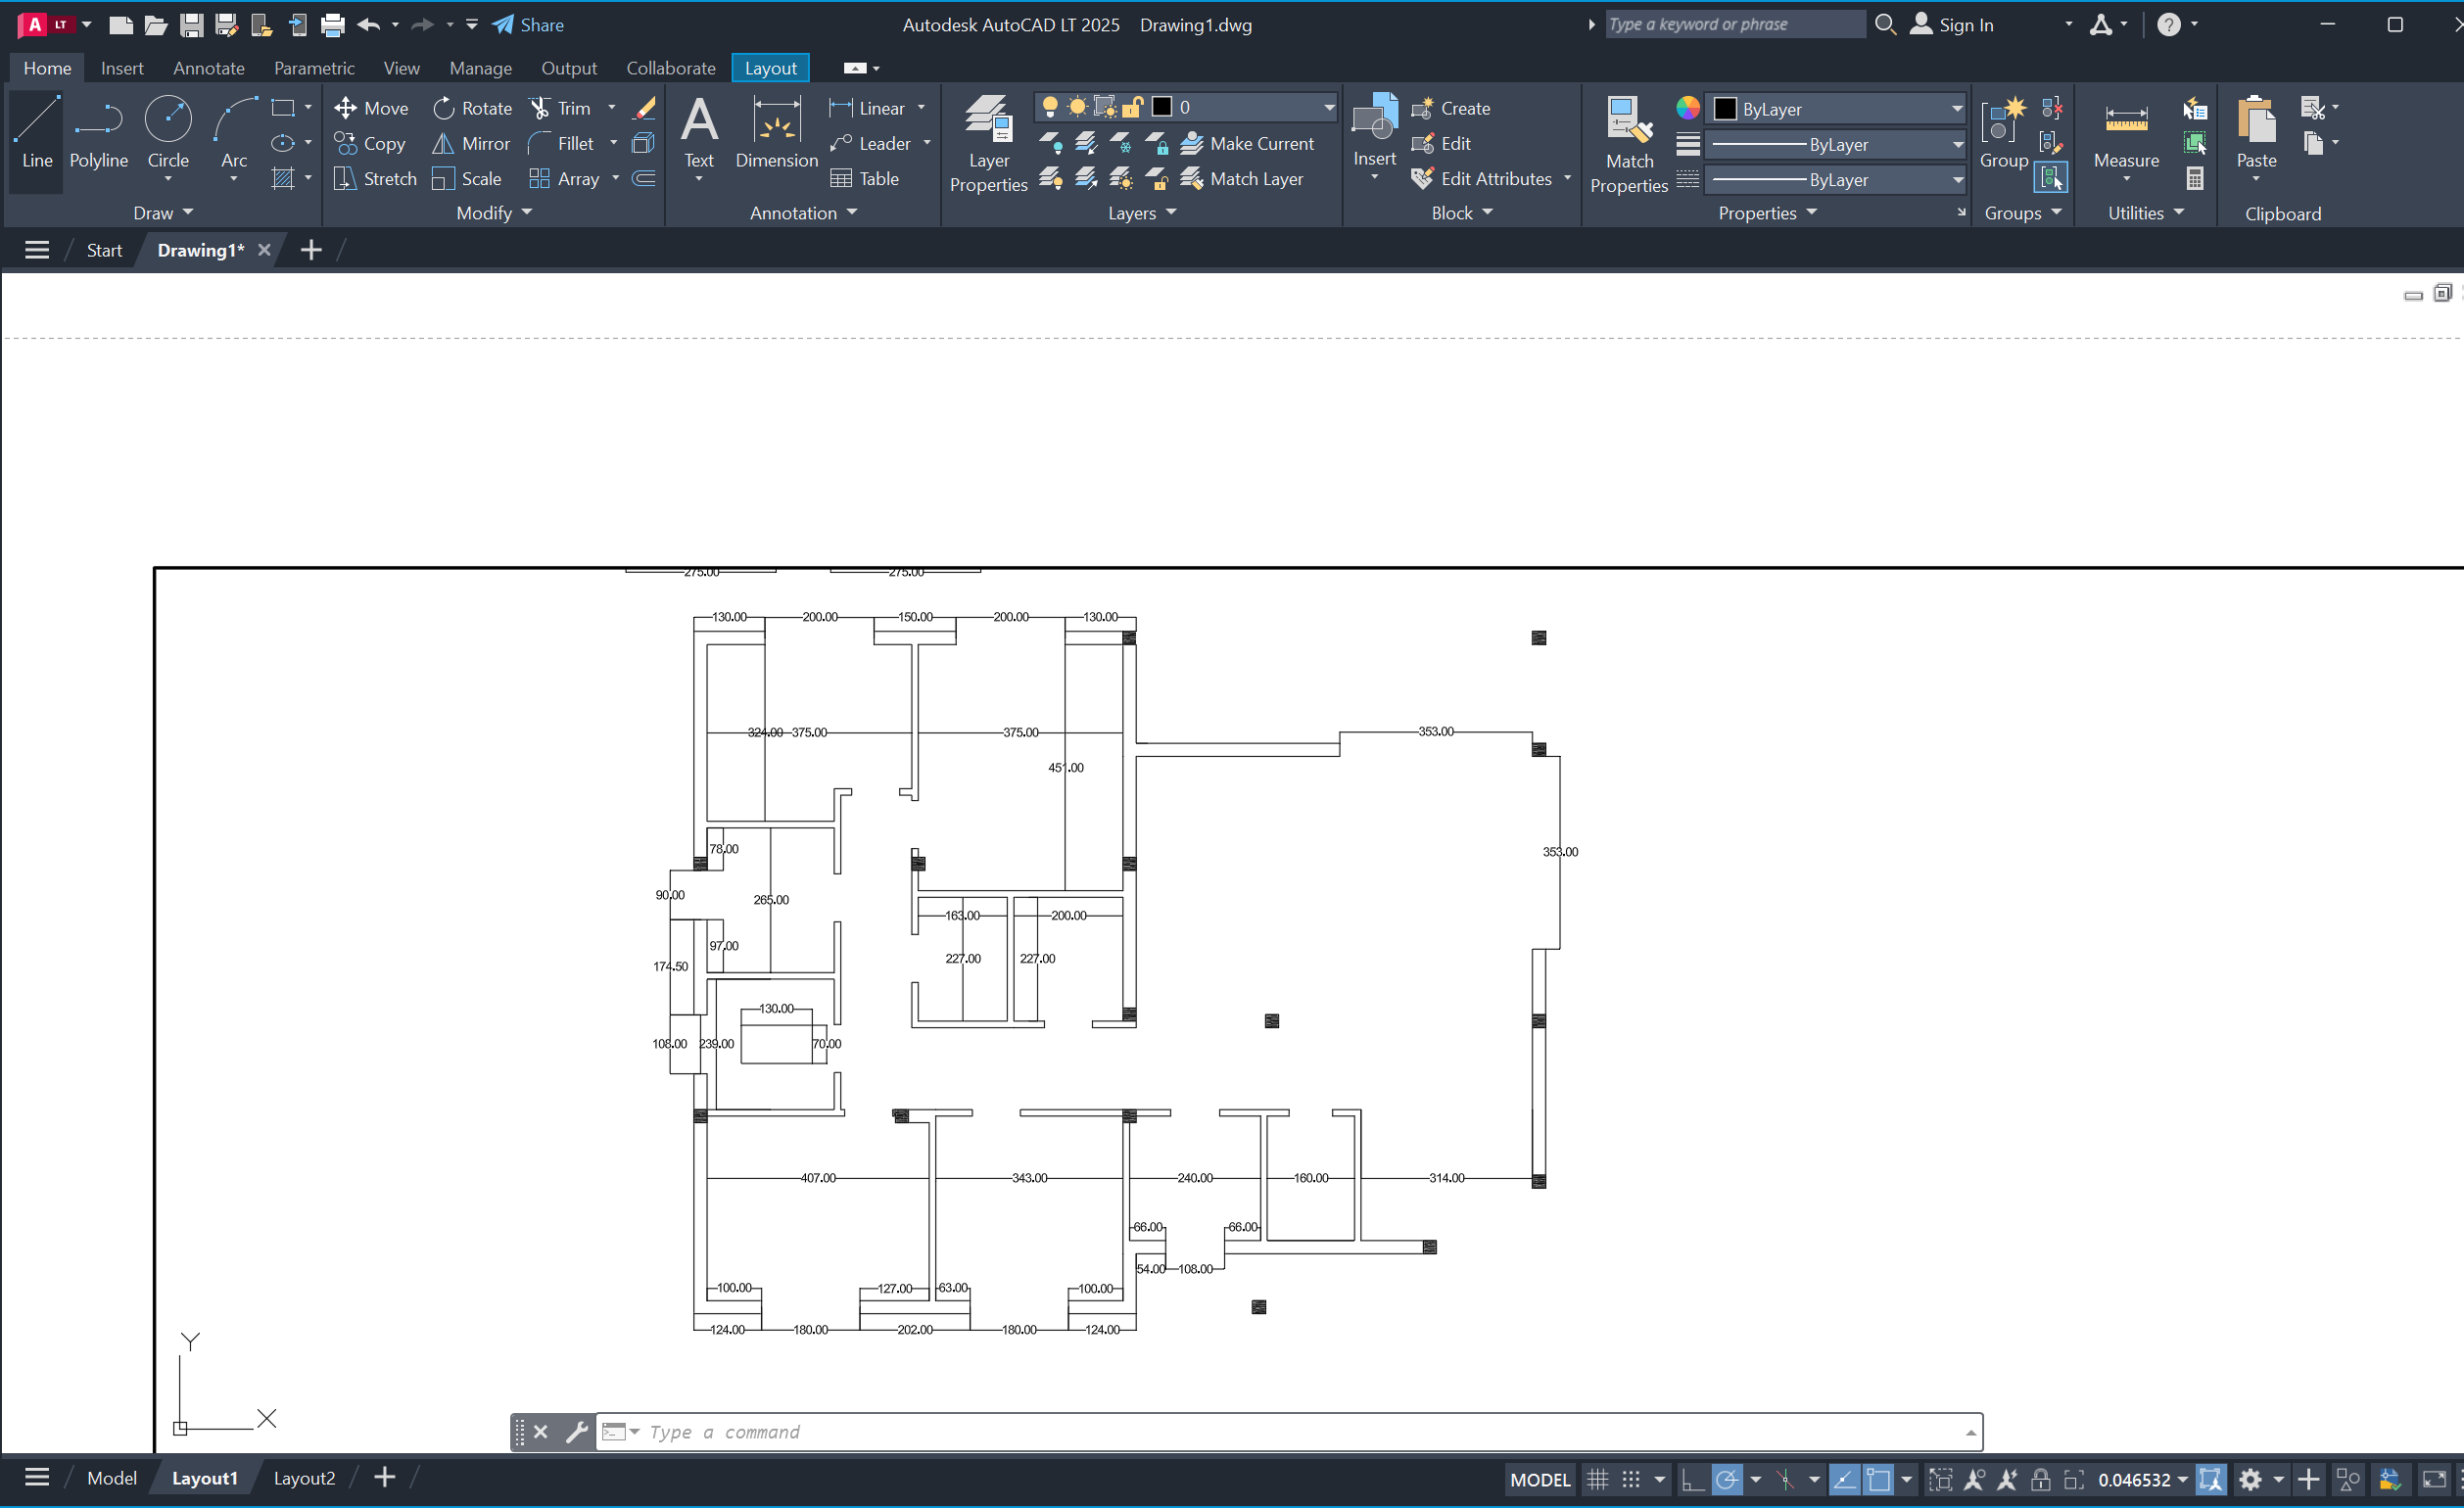This screenshot has height=1508, width=2464.
Task: Click the Match Properties tool
Action: [1628, 143]
